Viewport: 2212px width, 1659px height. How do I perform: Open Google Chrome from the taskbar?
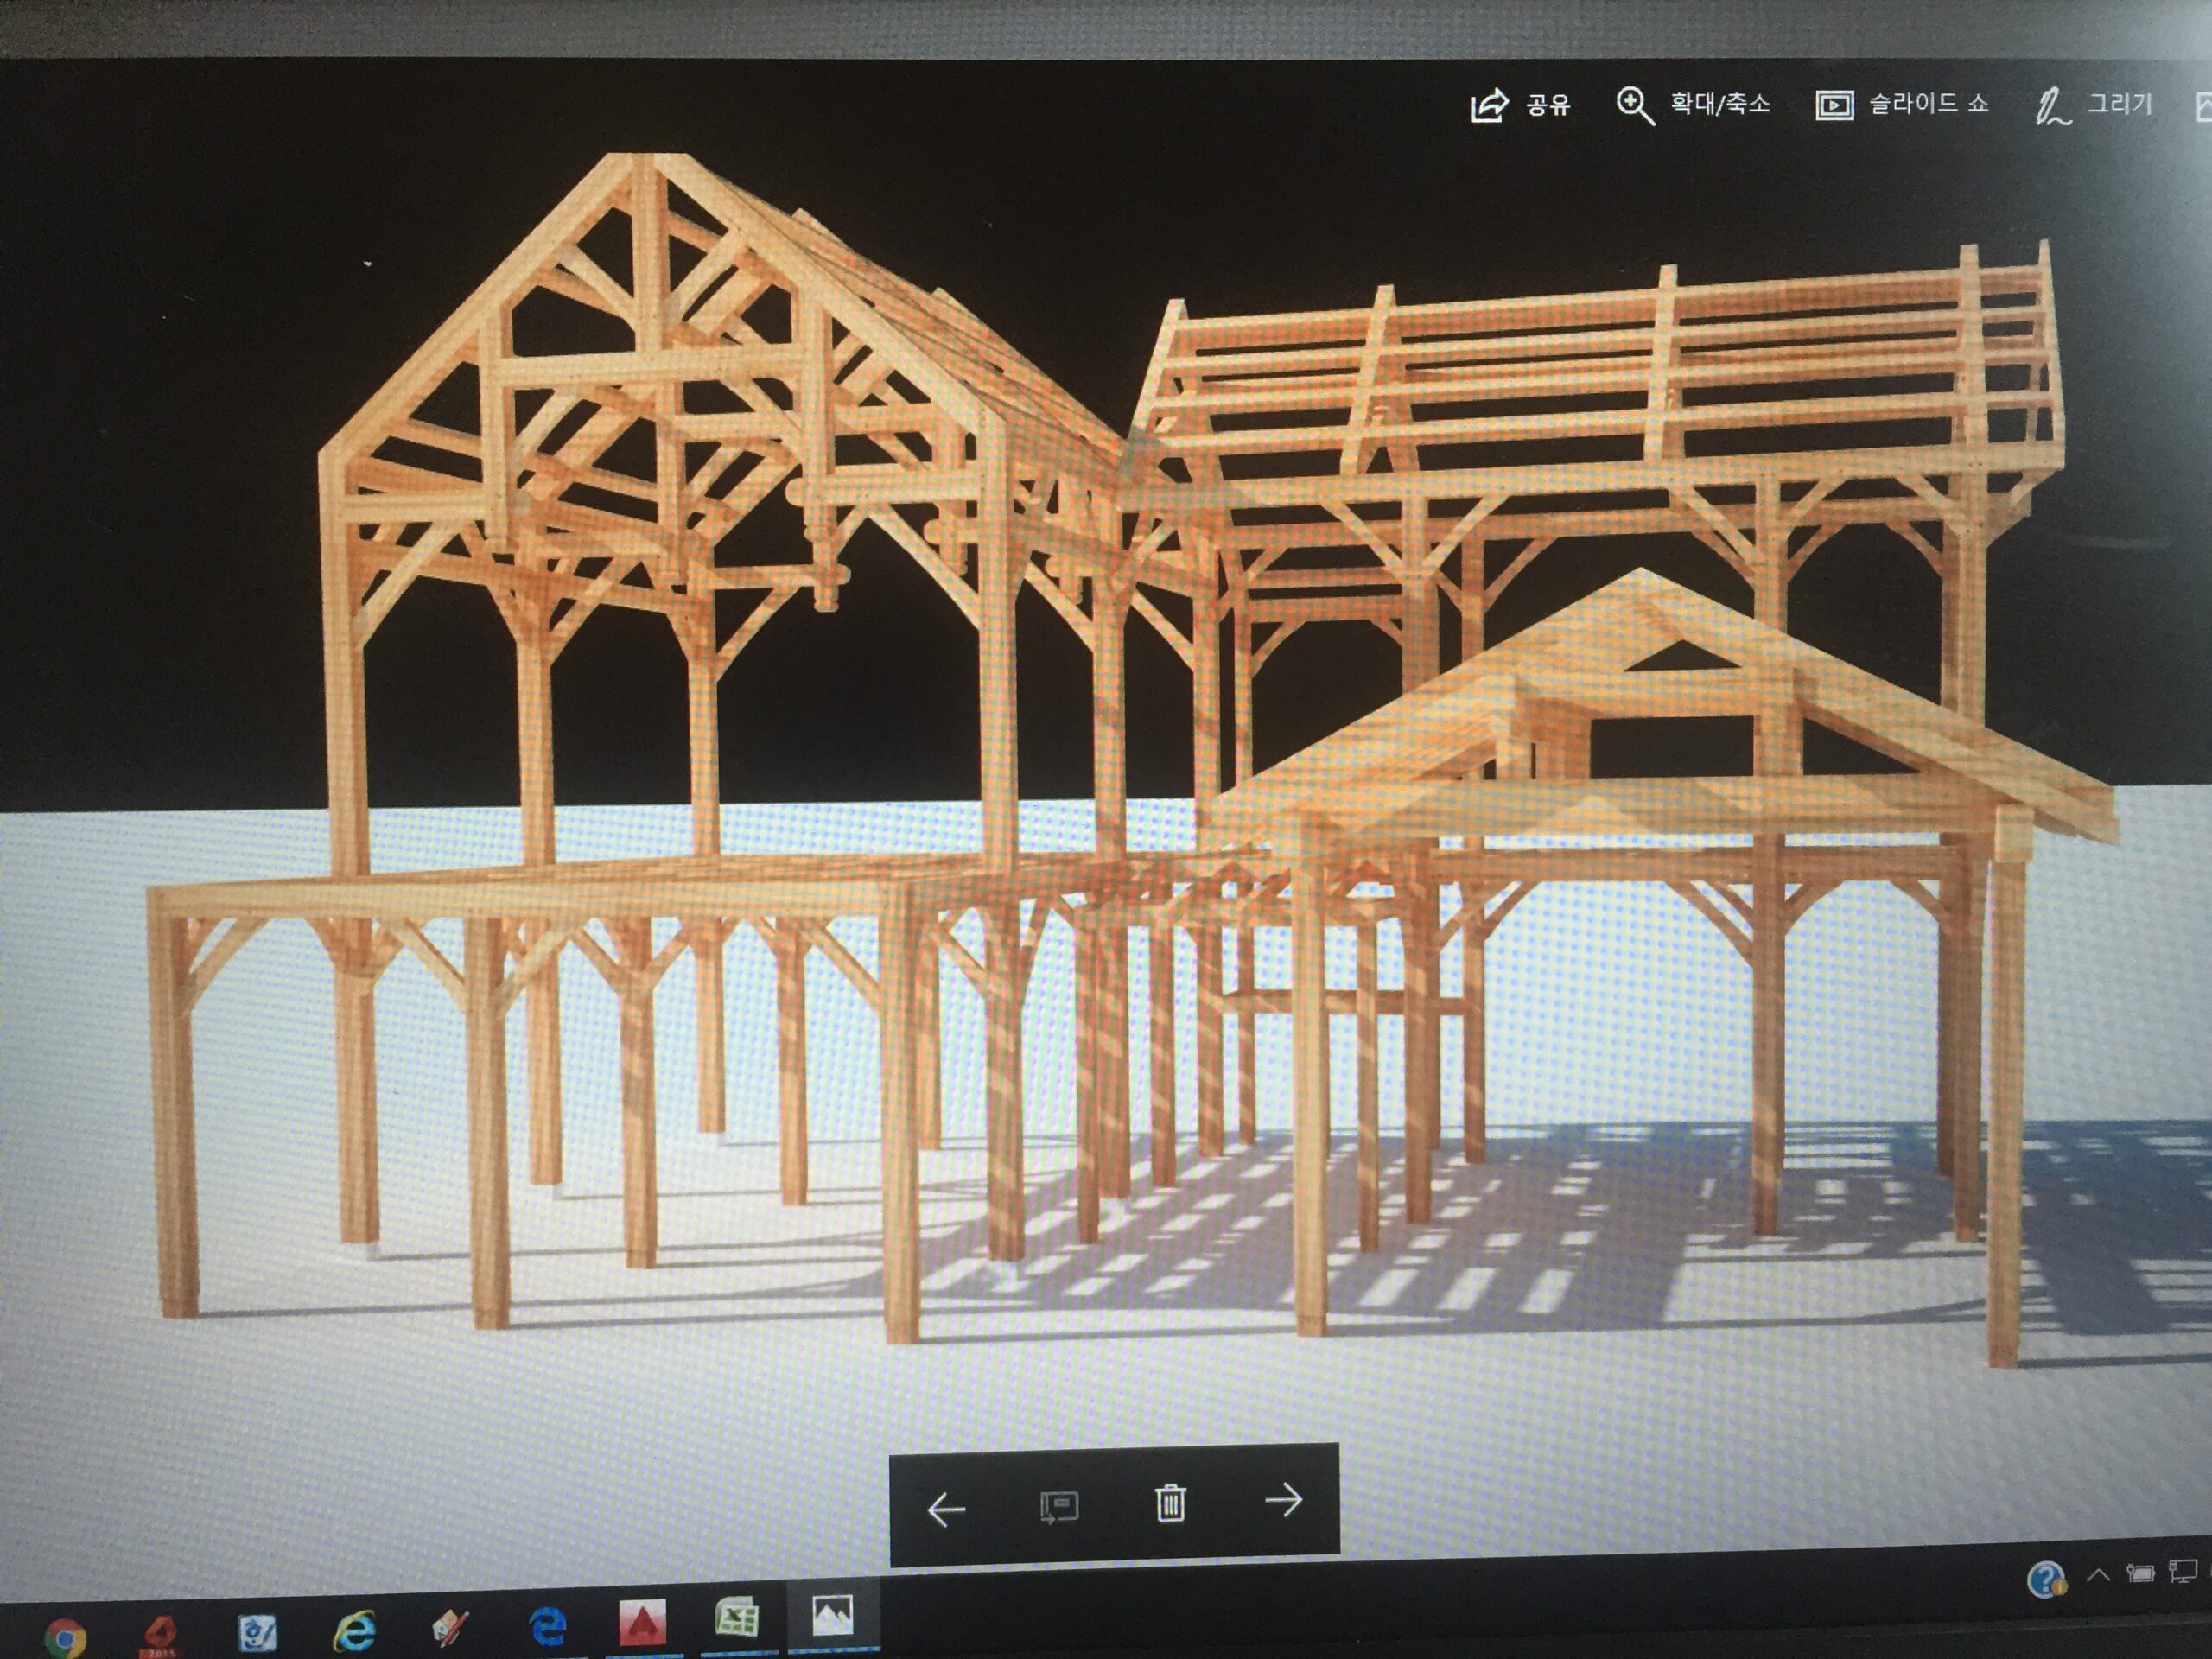click(x=65, y=1638)
